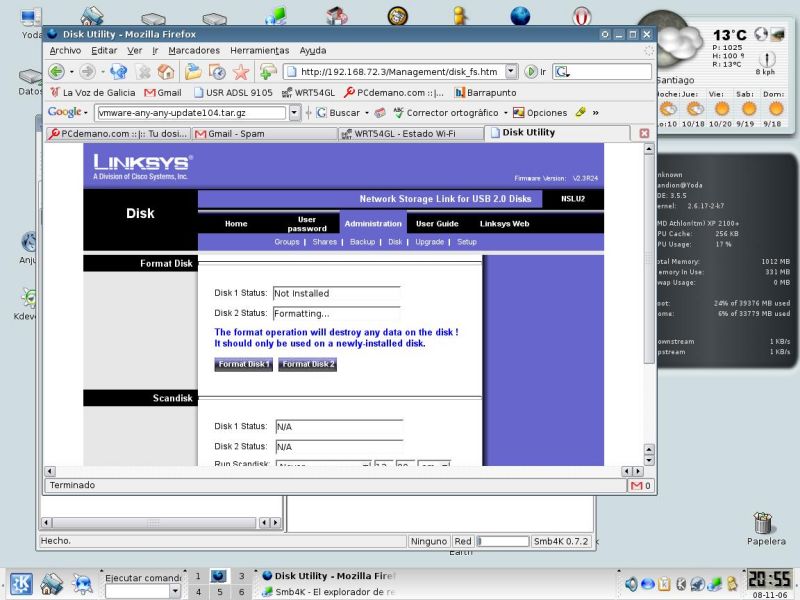Click the Konqueror browser icon in the panel
This screenshot has width=800, height=600.
tap(82, 584)
